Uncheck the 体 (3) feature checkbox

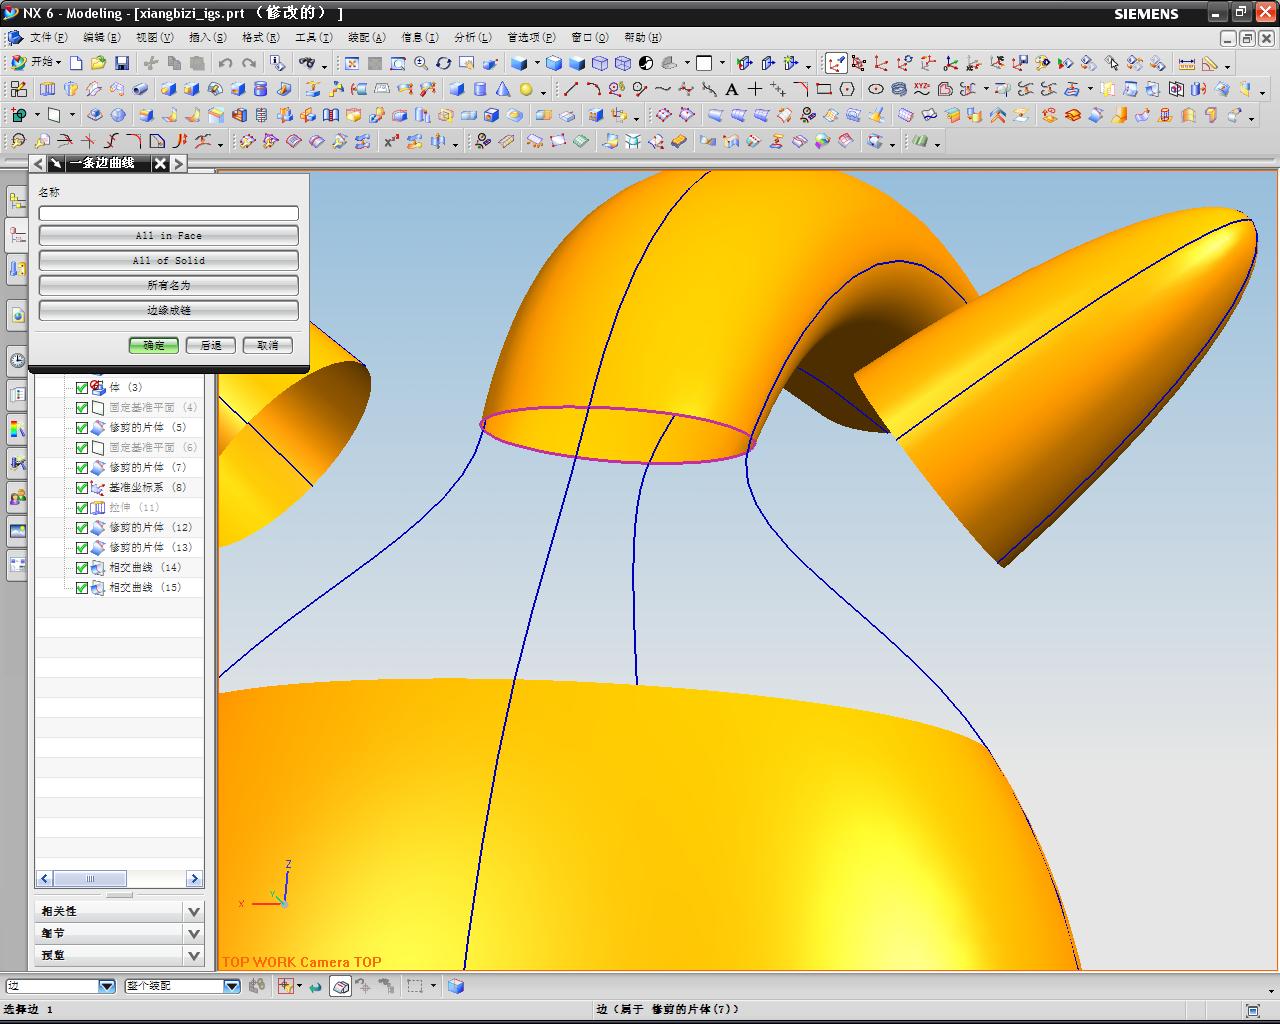click(82, 387)
